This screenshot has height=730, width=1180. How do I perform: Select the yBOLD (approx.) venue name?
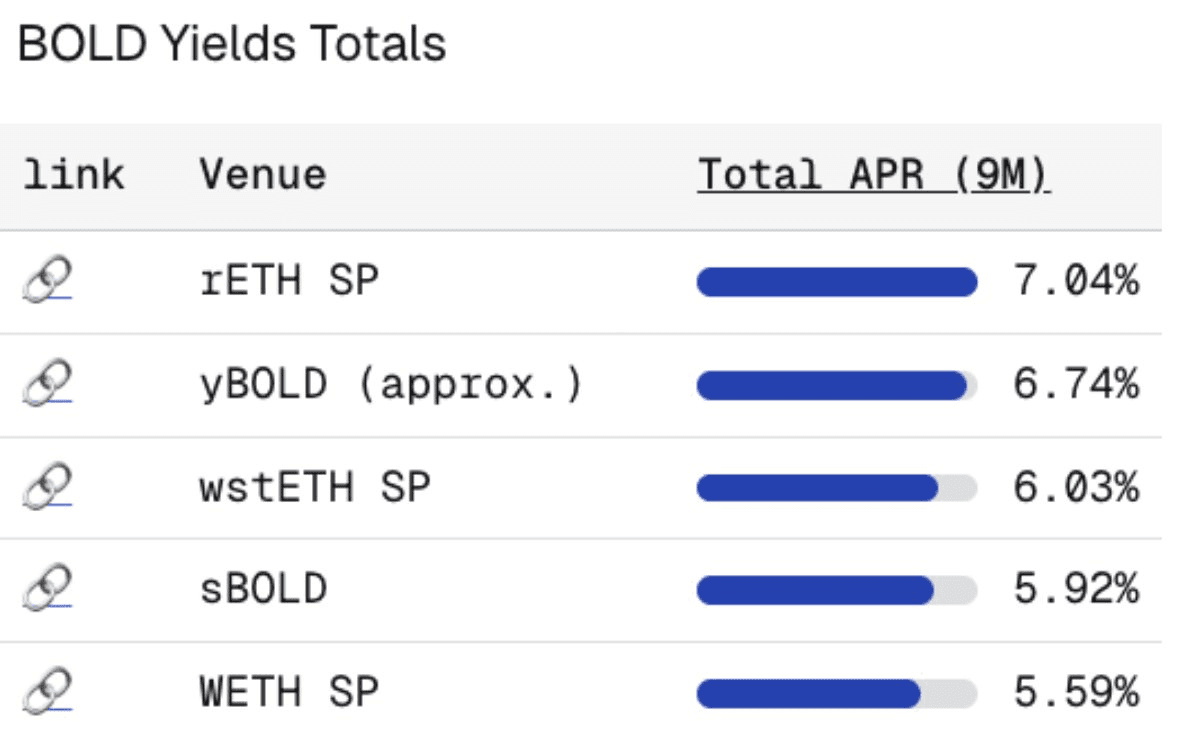390,385
